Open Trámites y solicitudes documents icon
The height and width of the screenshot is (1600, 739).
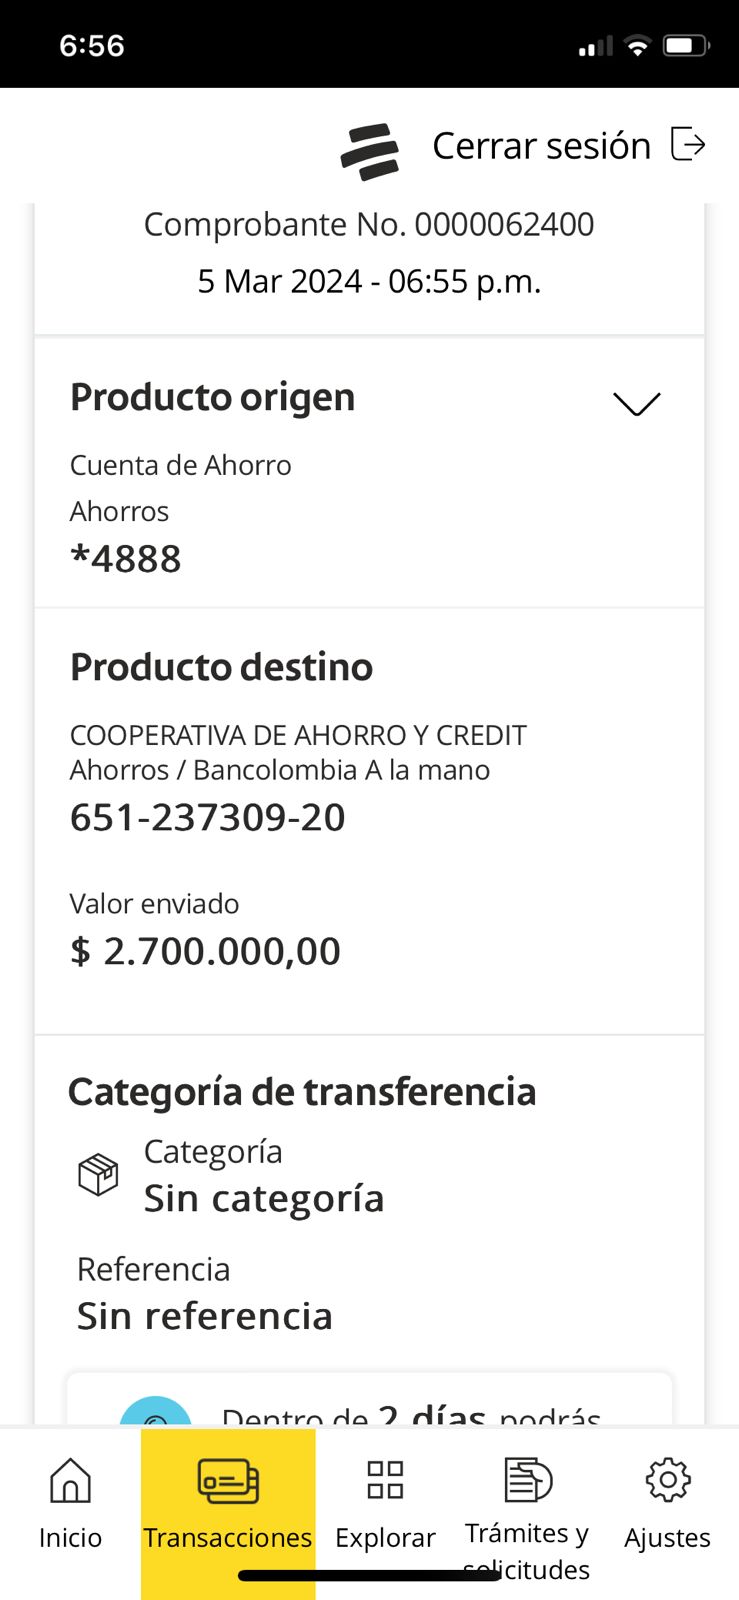[x=527, y=1480]
